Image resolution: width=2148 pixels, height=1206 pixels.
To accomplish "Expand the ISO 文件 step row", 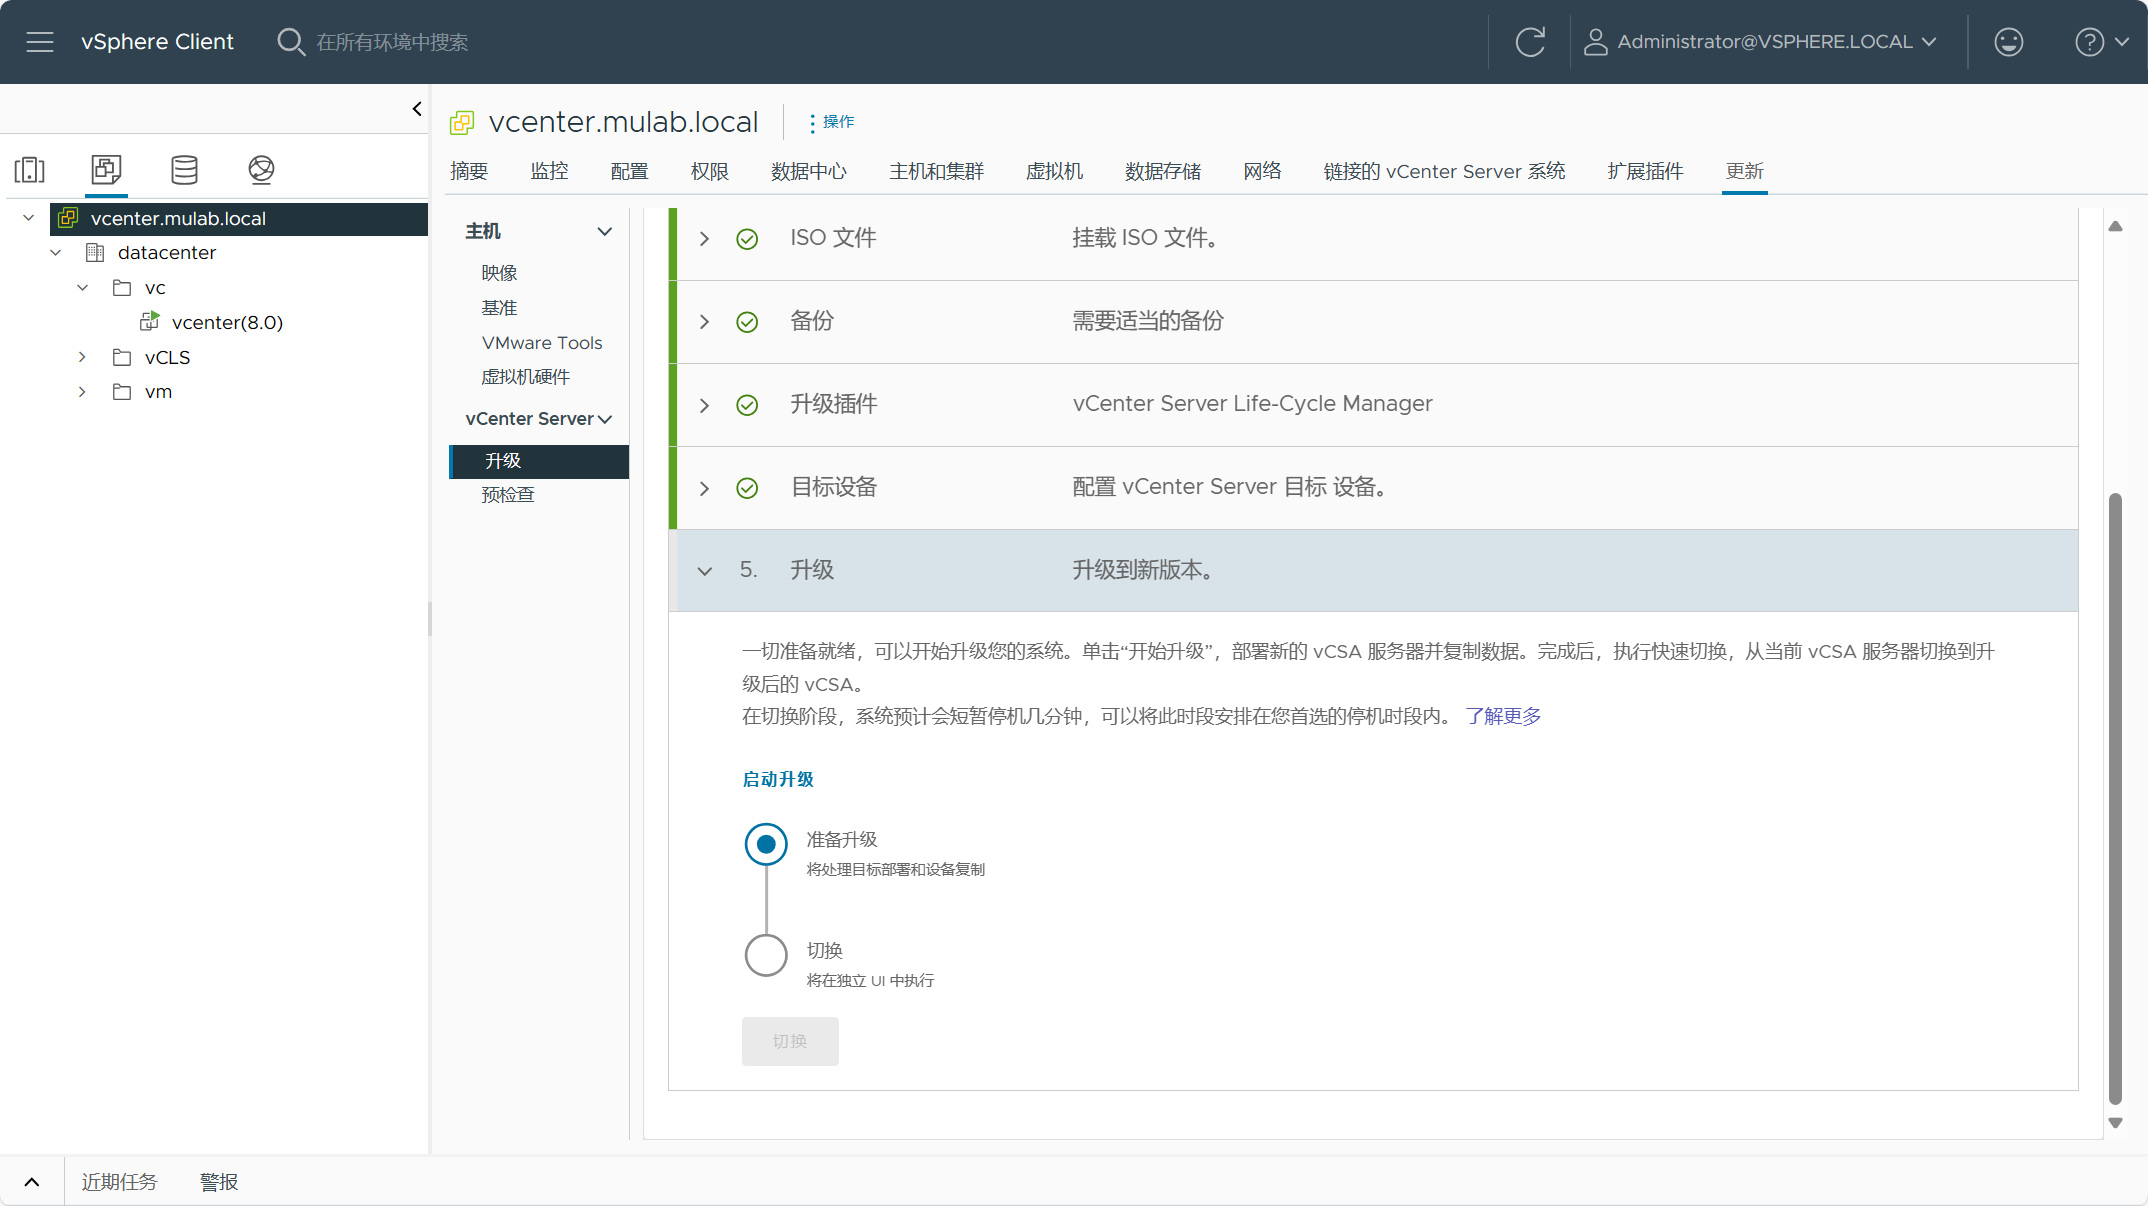I will point(704,239).
